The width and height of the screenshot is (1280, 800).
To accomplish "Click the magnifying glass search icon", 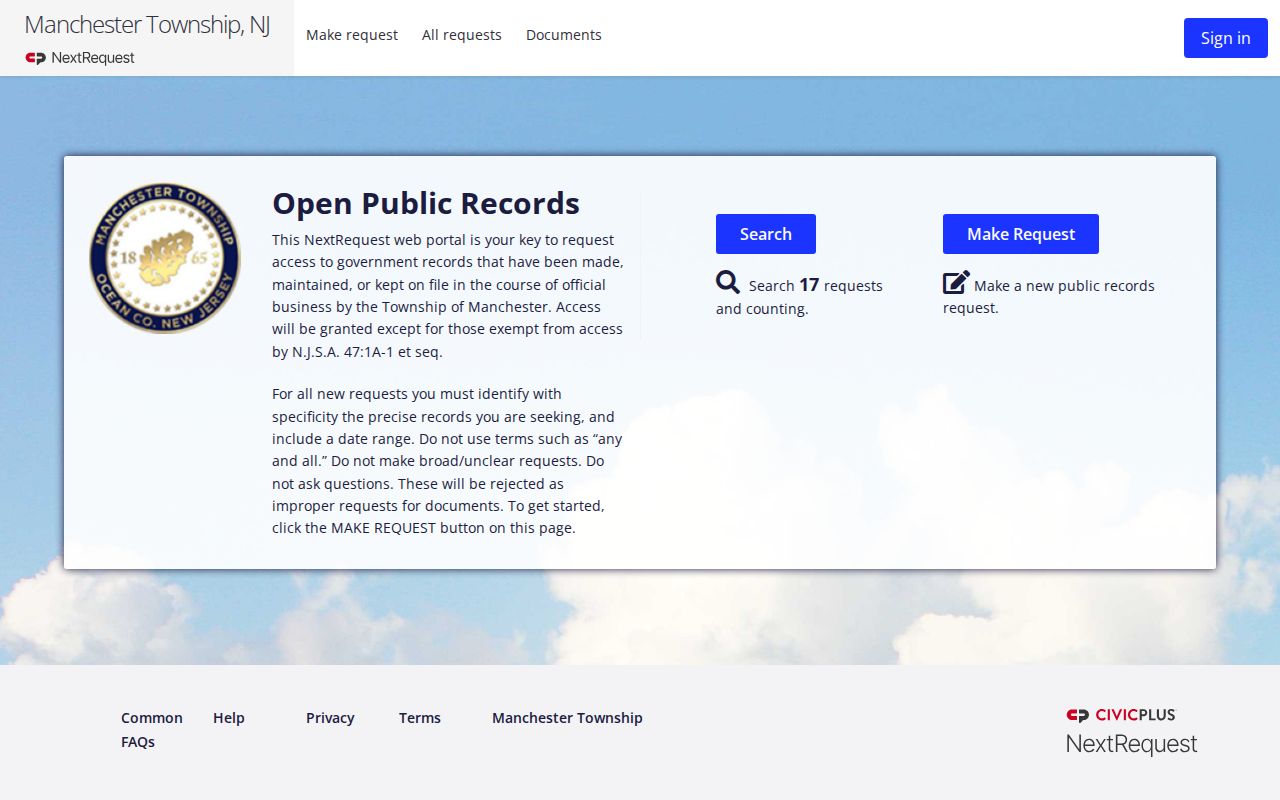I will [728, 282].
